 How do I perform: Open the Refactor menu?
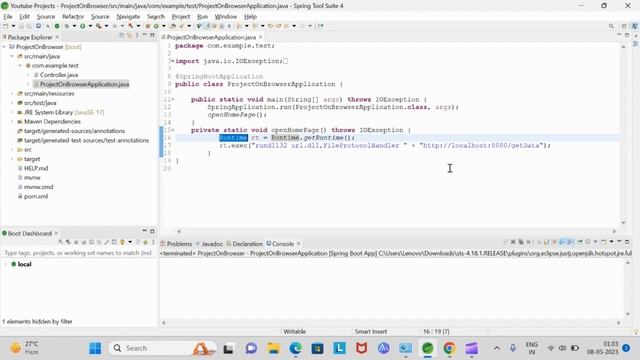pyautogui.click(x=73, y=17)
